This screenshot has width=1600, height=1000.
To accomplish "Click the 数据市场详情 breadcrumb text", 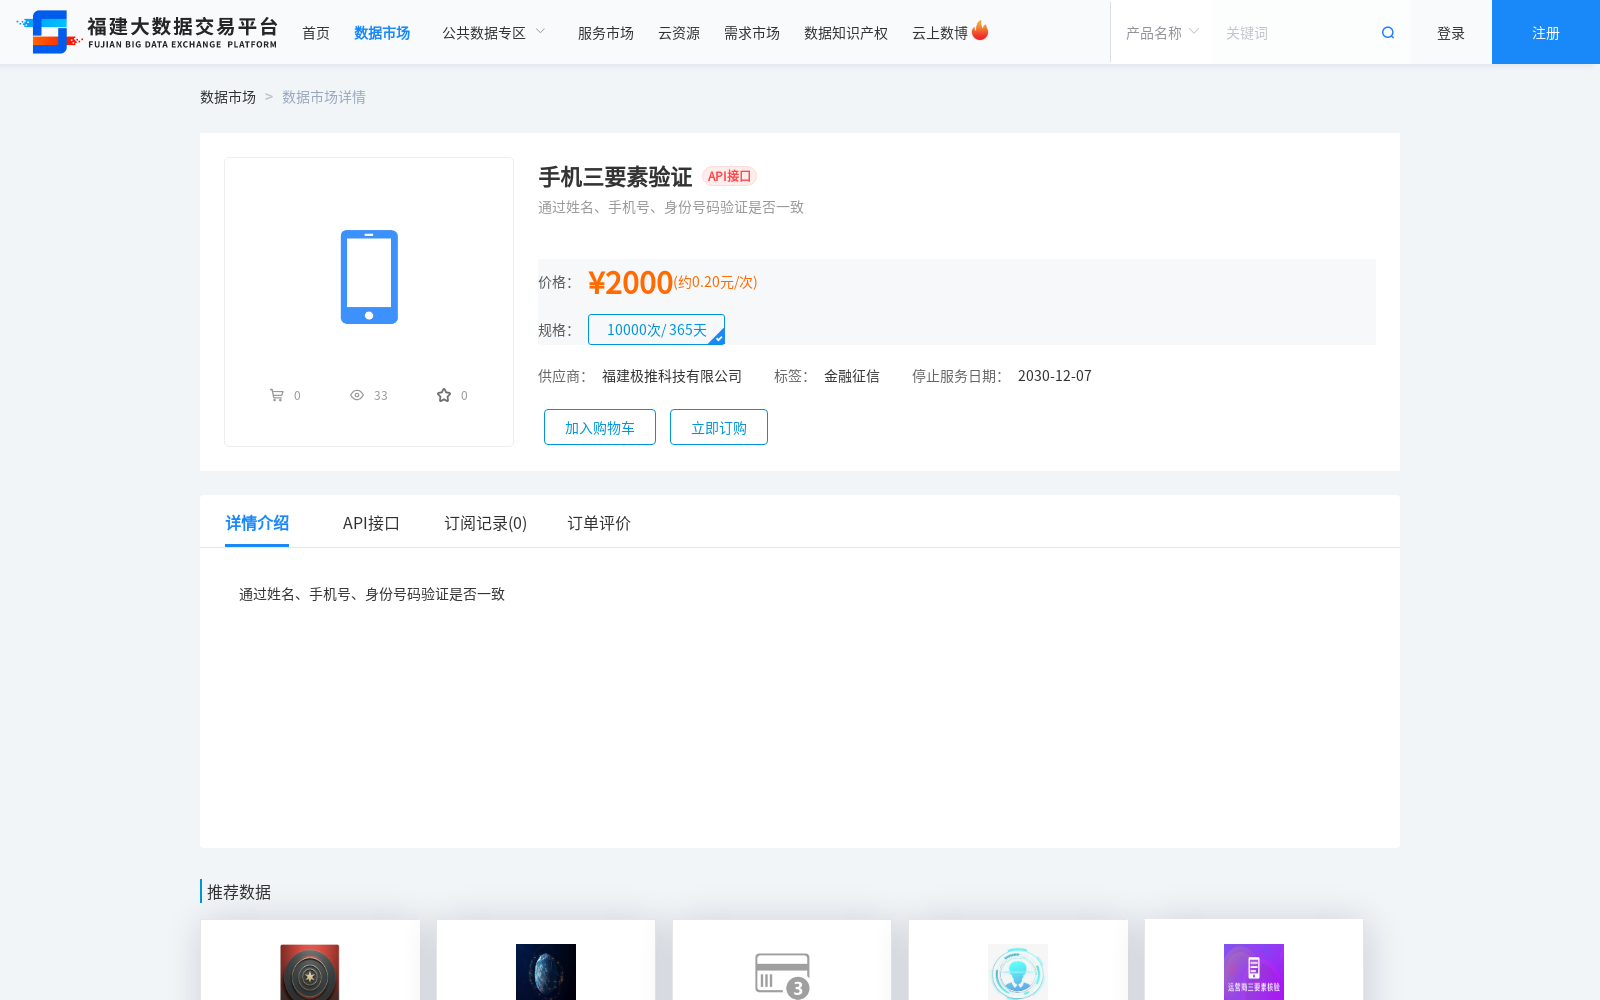I will point(324,97).
